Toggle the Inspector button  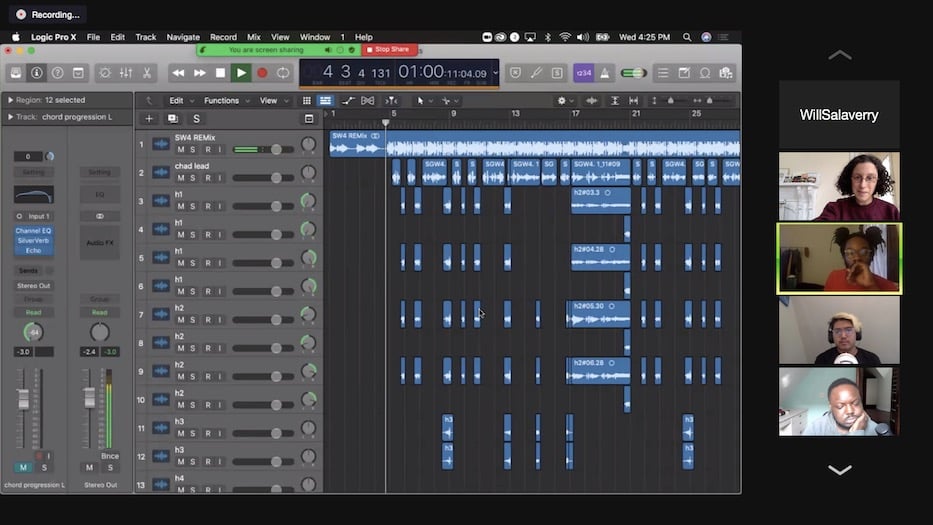point(37,73)
